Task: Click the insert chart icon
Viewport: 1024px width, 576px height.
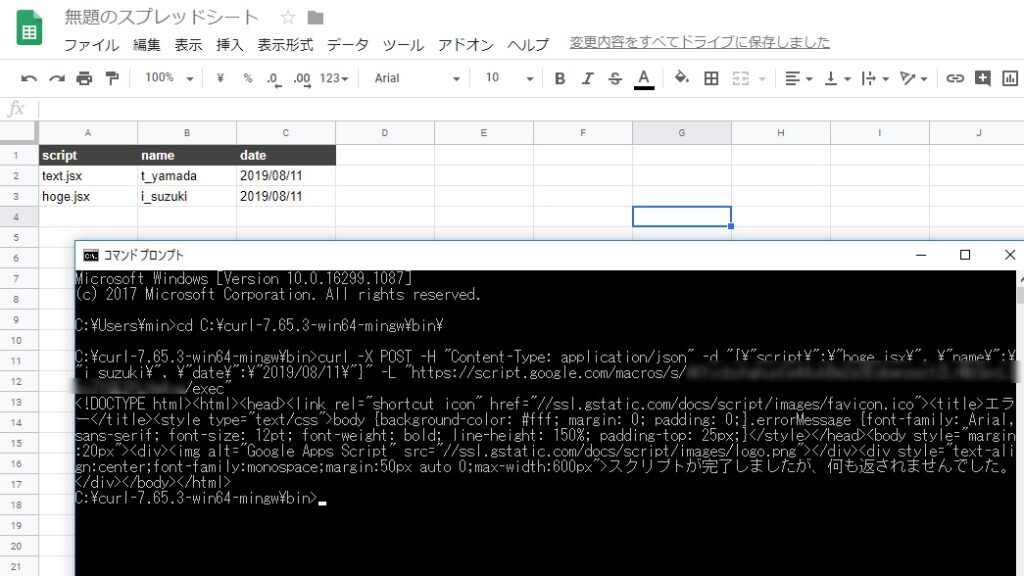Action: (x=1011, y=78)
